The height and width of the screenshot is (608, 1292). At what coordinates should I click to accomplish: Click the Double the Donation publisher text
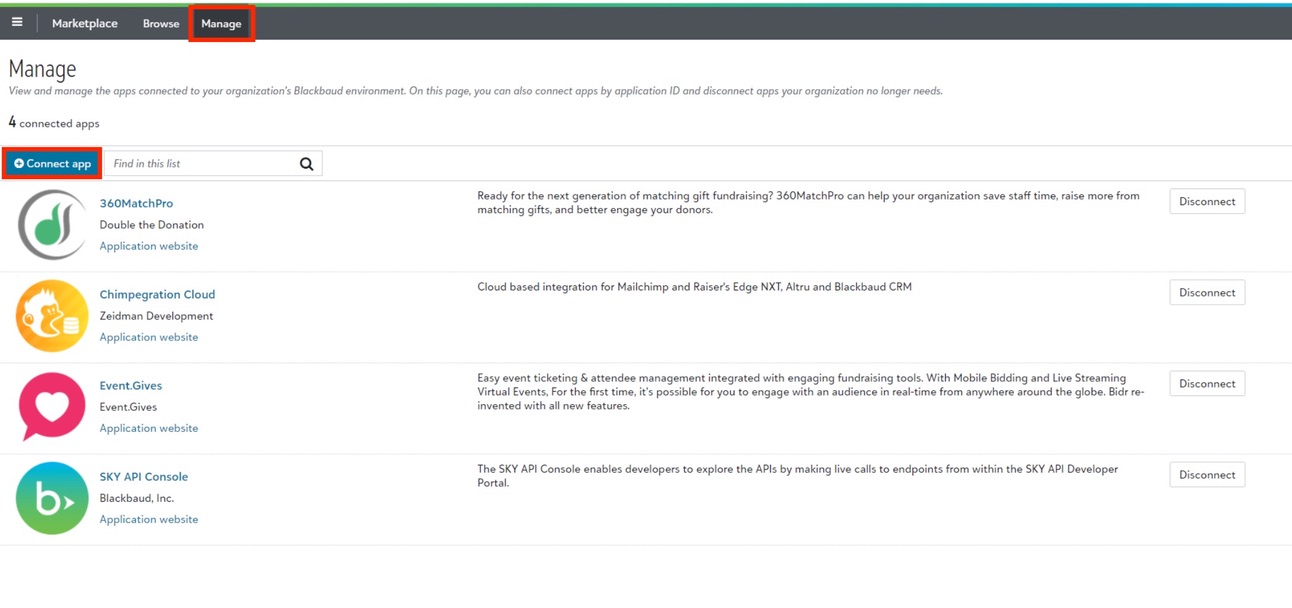coord(152,225)
